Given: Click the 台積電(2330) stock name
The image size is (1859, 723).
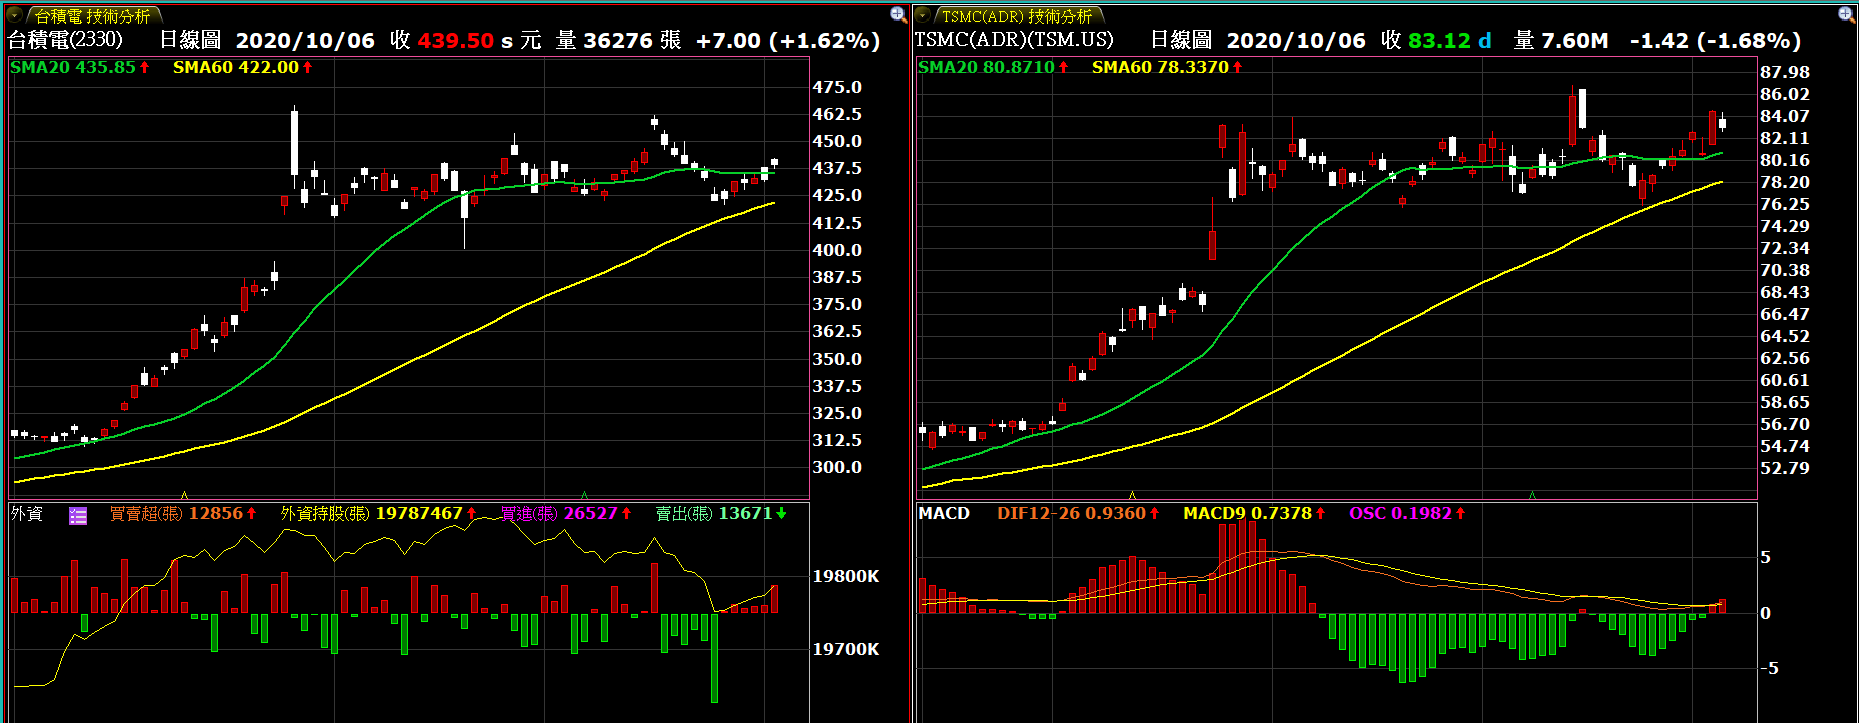Looking at the screenshot, I should [x=65, y=40].
